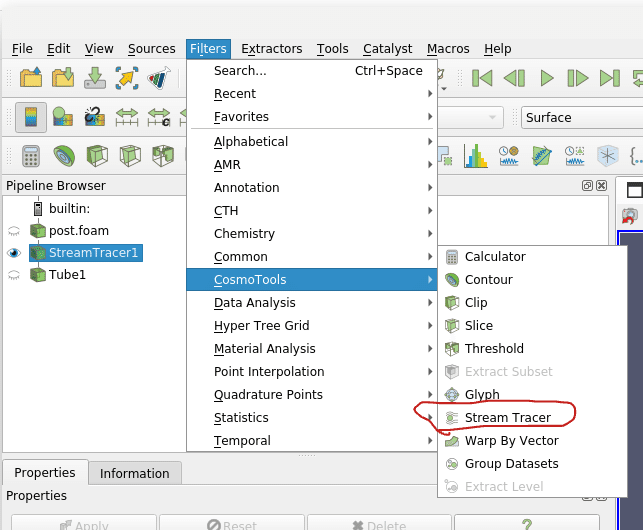Open the Surface representation dropdown
643x530 pixels.
582,118
